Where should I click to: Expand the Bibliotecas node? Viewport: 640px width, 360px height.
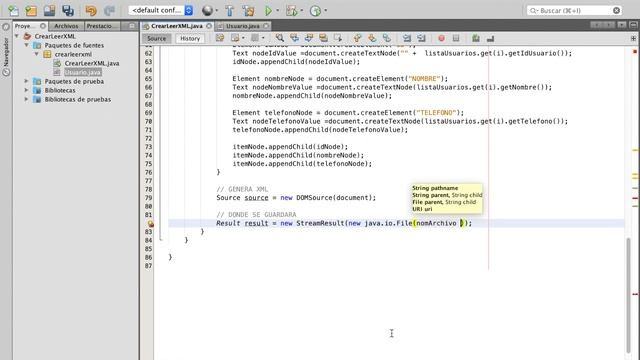(x=27, y=90)
